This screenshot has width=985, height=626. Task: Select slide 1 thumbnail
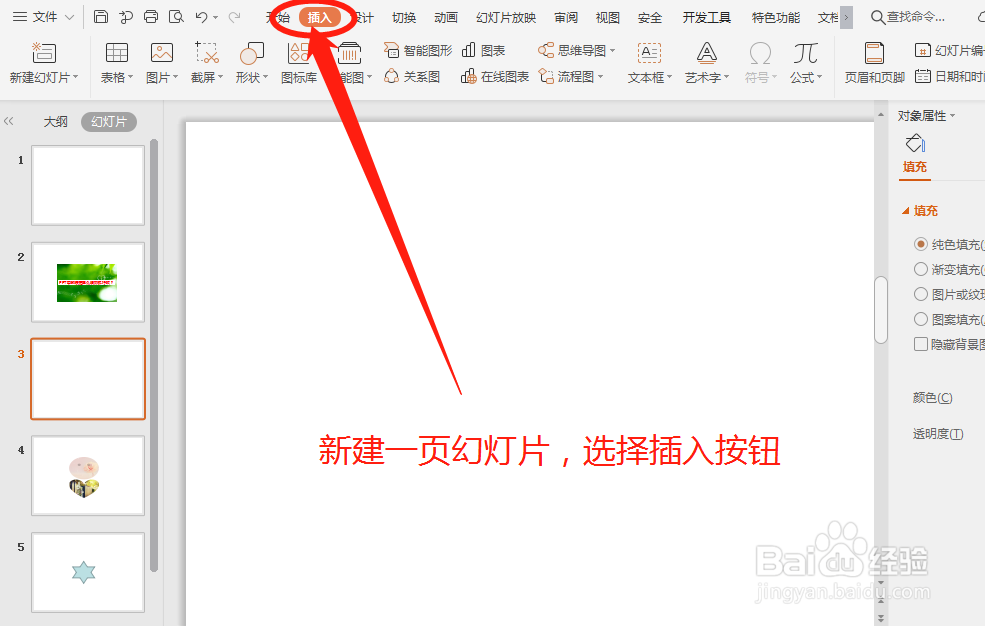[88, 185]
